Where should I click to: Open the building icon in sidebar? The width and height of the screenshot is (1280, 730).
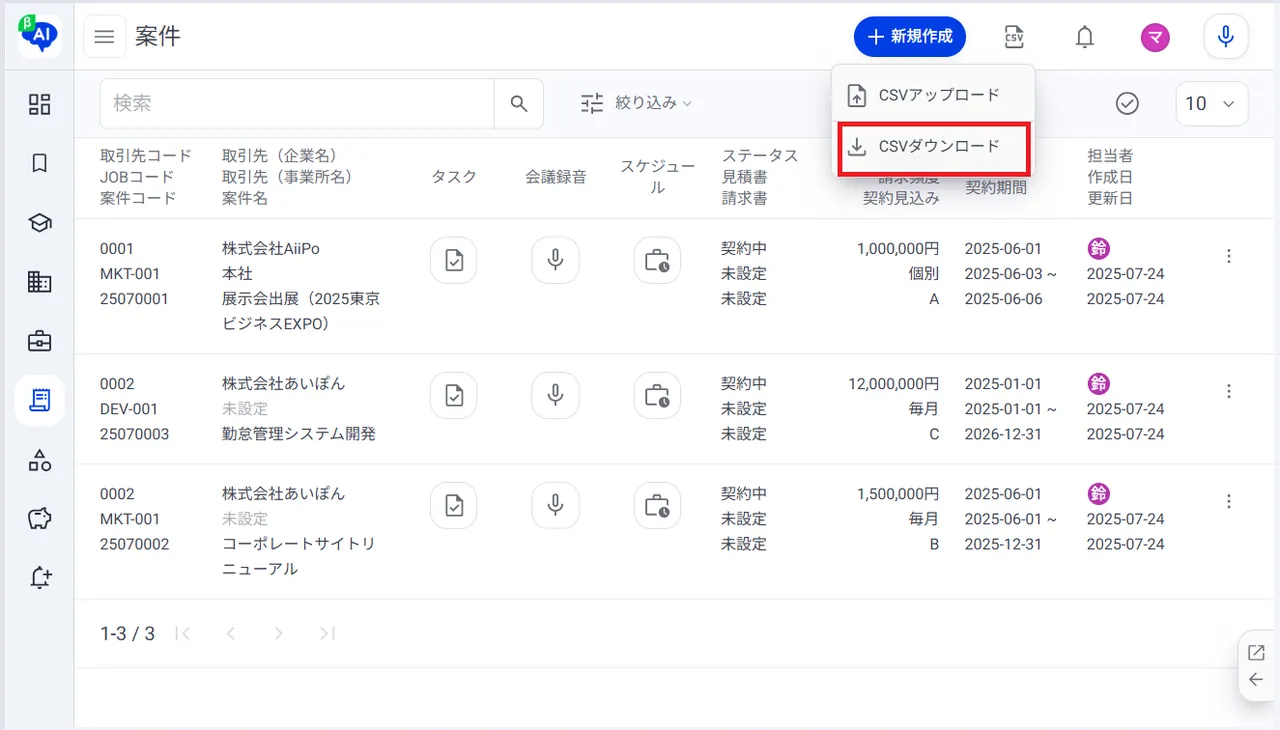(x=40, y=282)
